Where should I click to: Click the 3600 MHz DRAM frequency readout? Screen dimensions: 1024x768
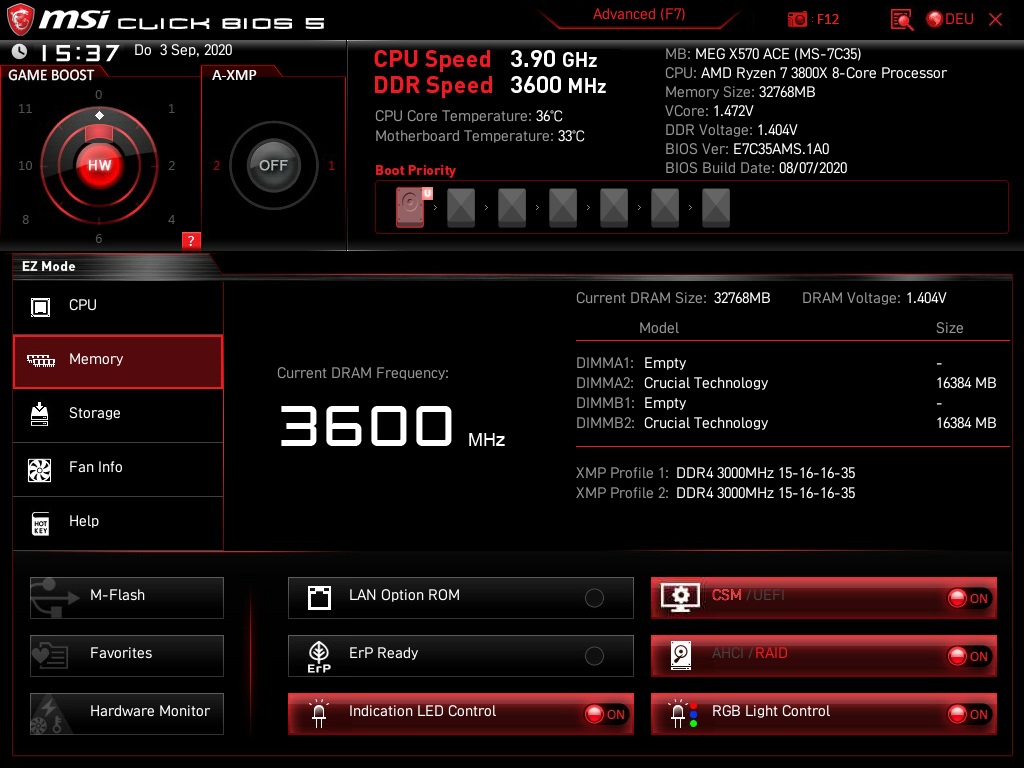click(x=392, y=426)
